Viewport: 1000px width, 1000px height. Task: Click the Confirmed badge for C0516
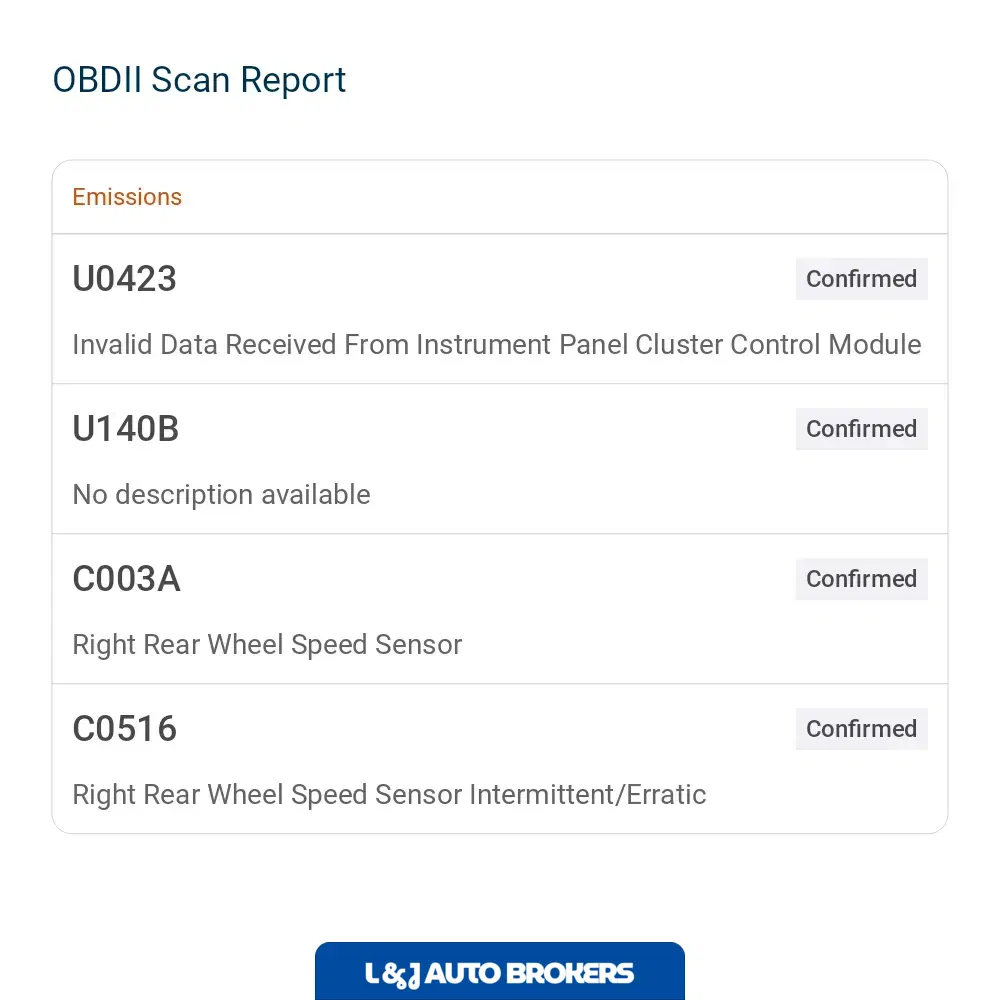click(862, 728)
